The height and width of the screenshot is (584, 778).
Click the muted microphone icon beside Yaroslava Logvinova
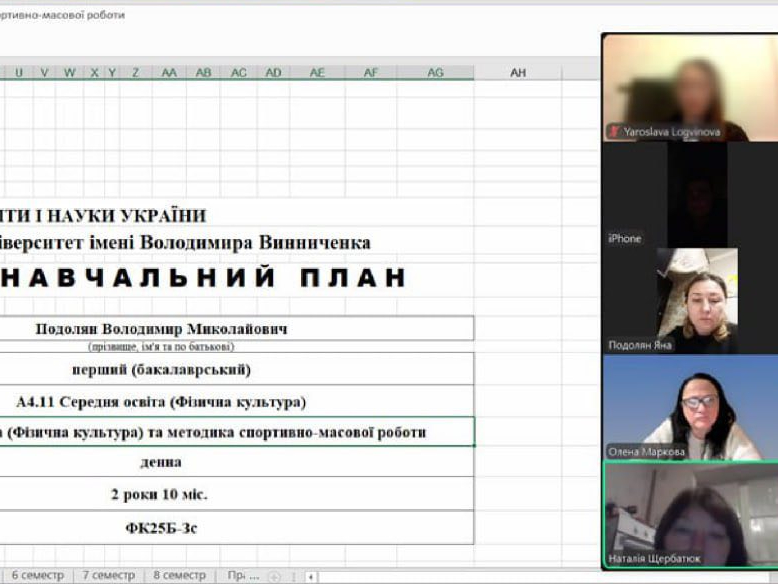615,131
